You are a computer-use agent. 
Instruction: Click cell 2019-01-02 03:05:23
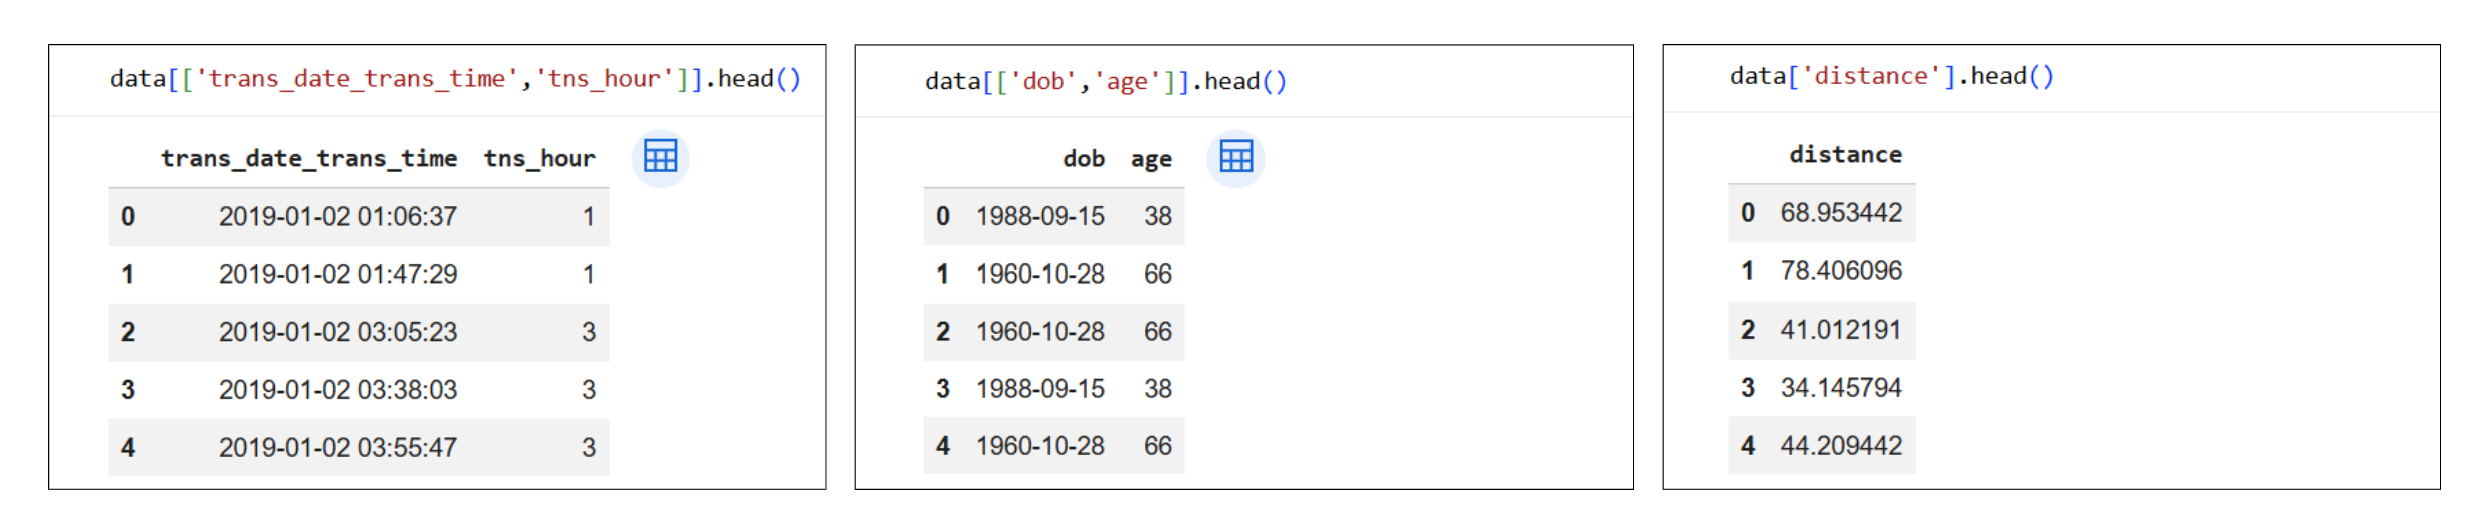coord(338,333)
